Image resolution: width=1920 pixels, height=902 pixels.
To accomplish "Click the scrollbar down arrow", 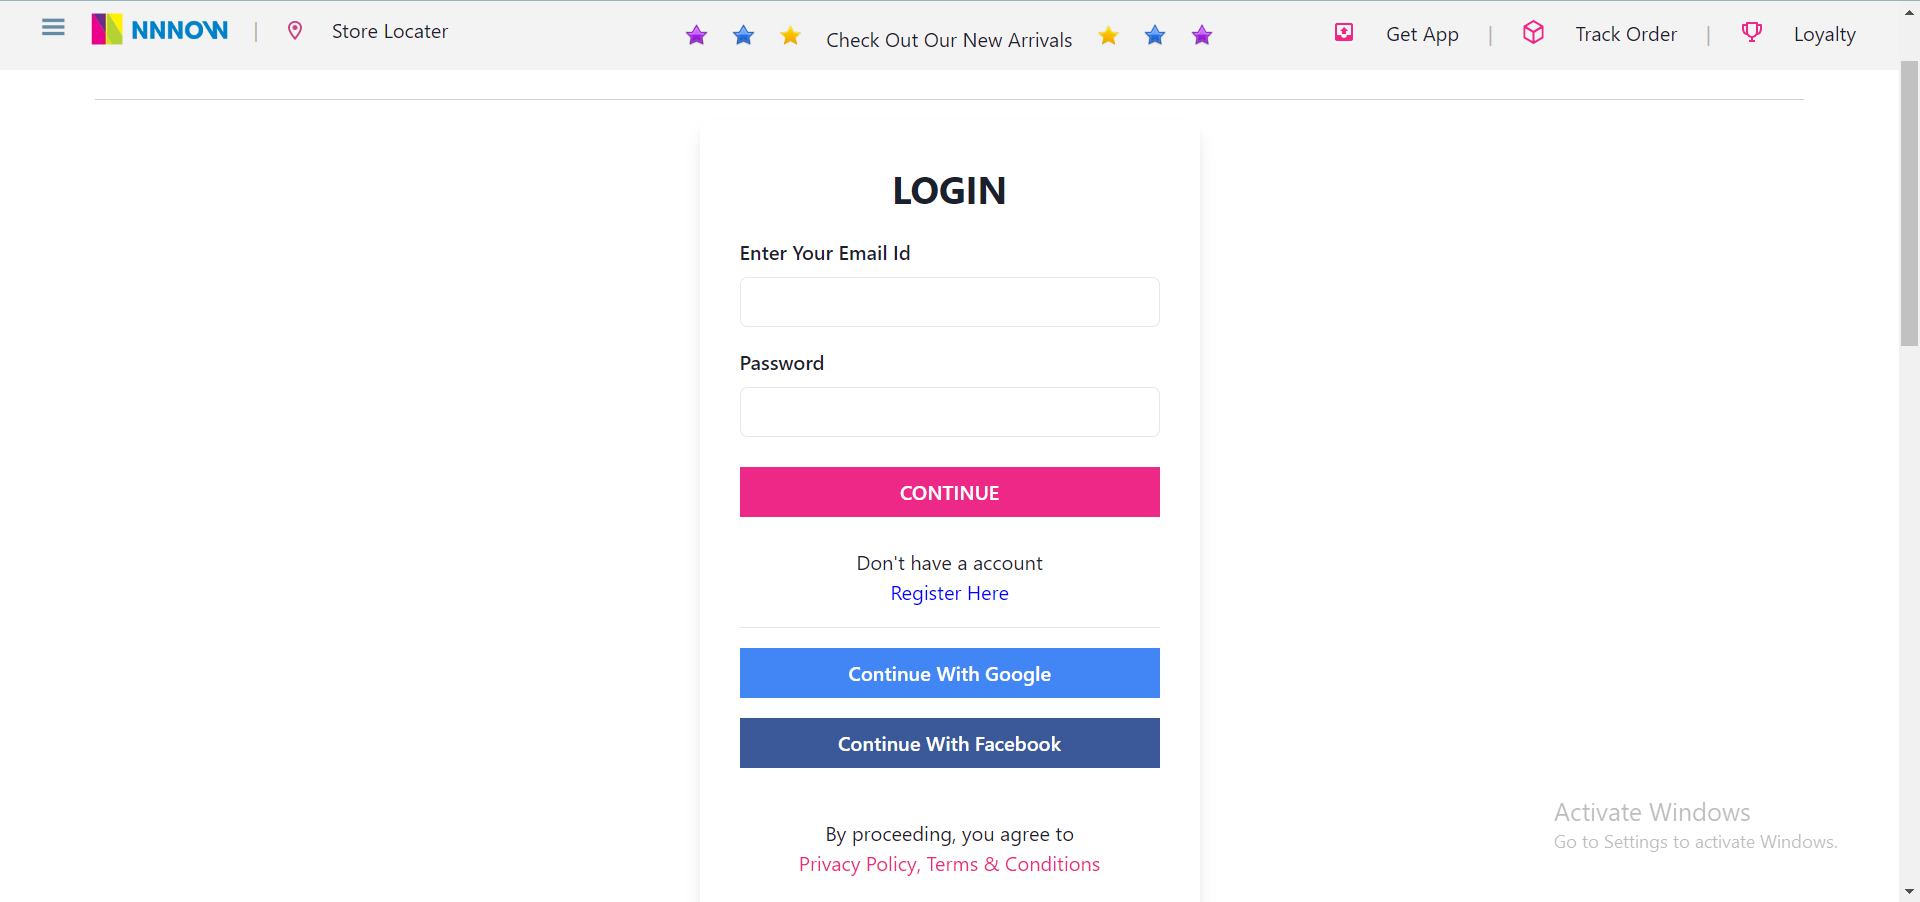I will click(1908, 893).
